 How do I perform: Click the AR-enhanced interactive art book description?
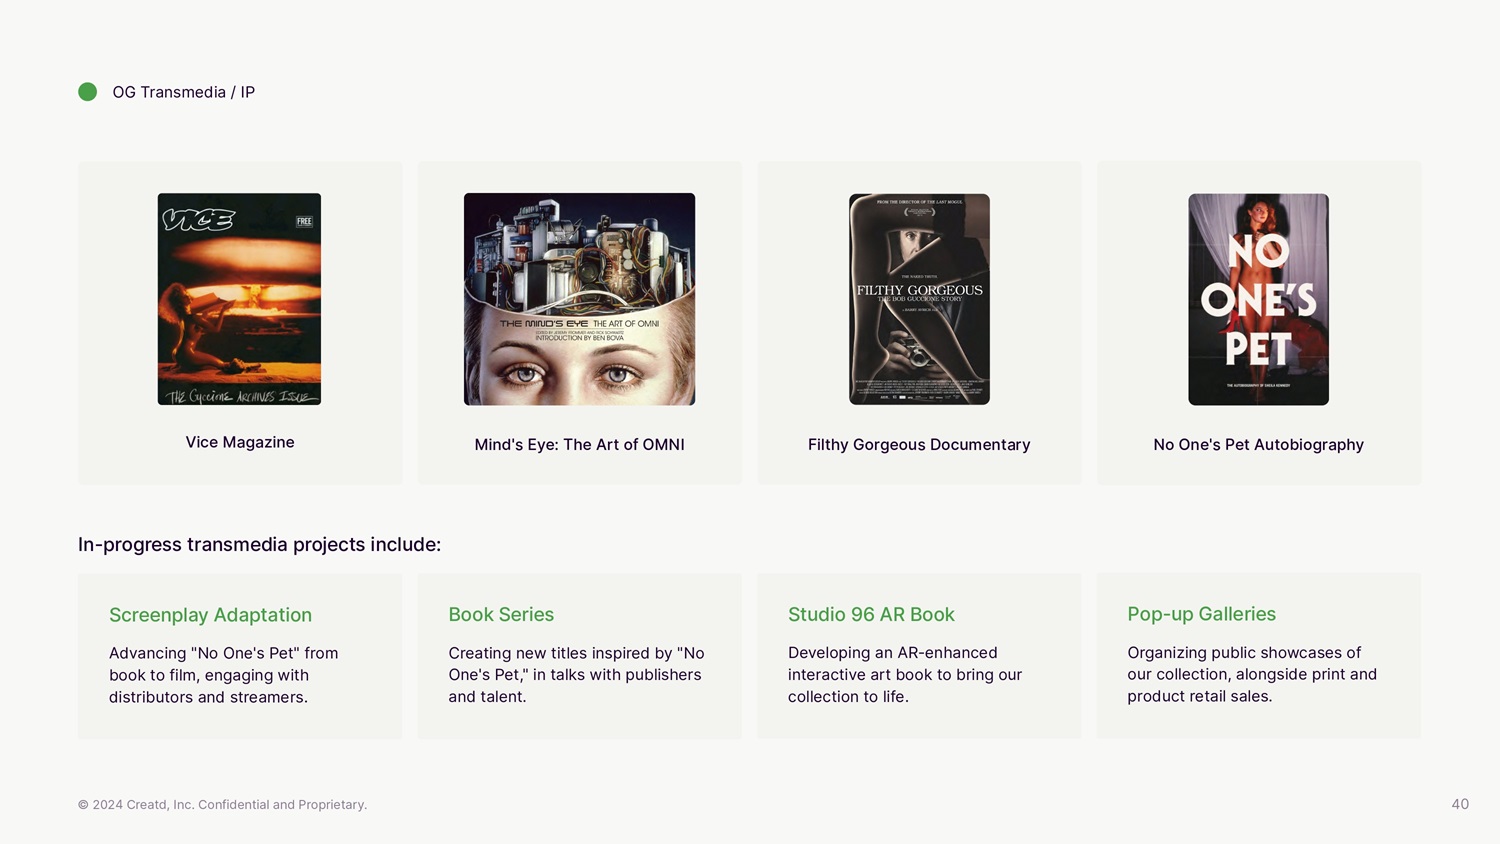click(904, 675)
